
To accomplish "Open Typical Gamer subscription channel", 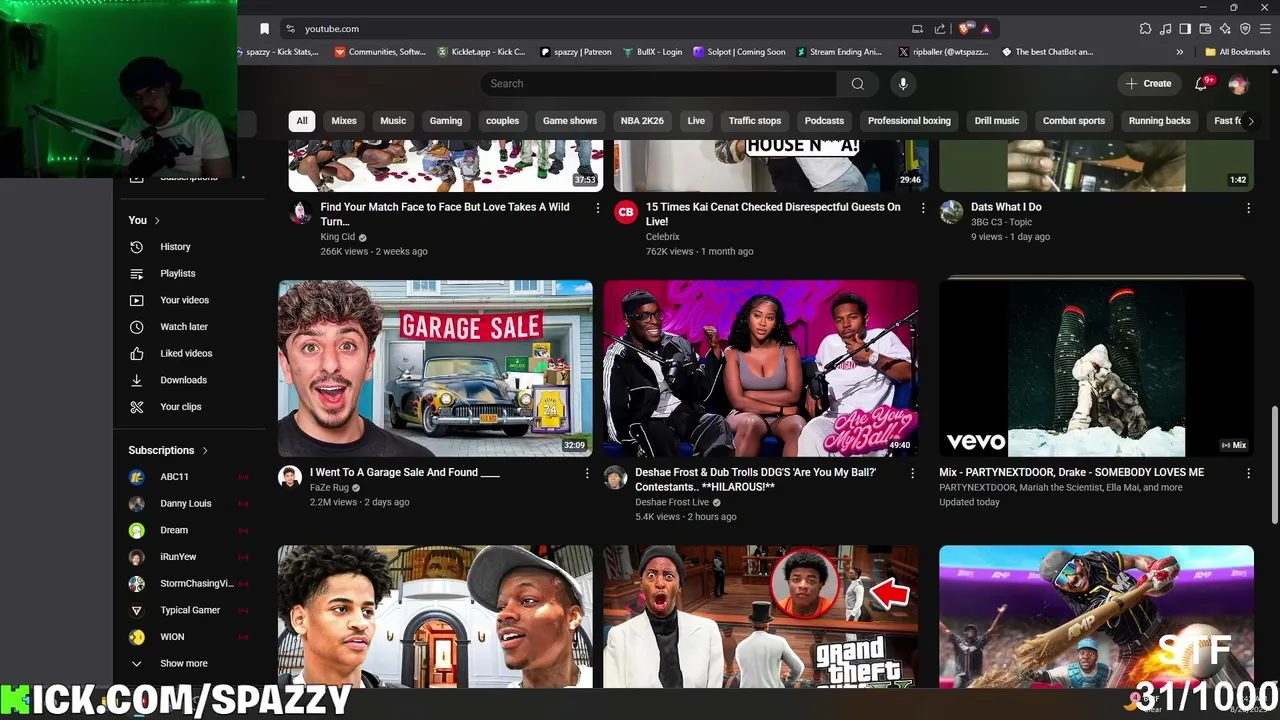I will [190, 610].
